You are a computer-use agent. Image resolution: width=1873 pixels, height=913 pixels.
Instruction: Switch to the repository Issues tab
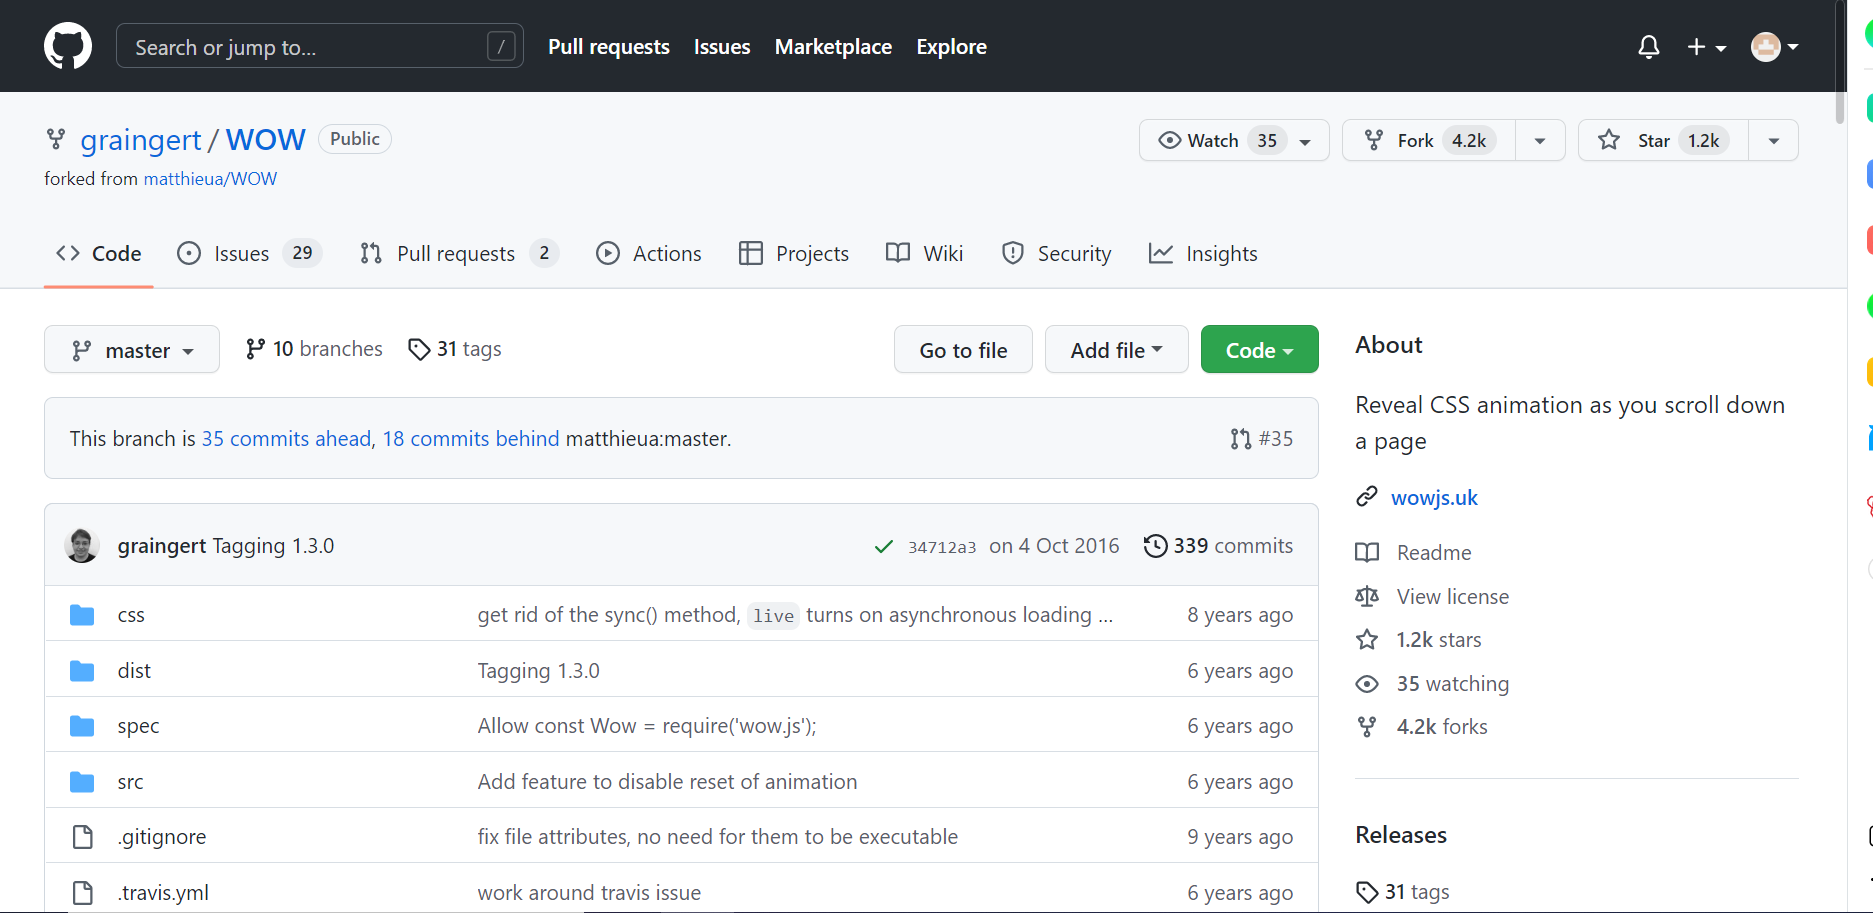coord(249,254)
